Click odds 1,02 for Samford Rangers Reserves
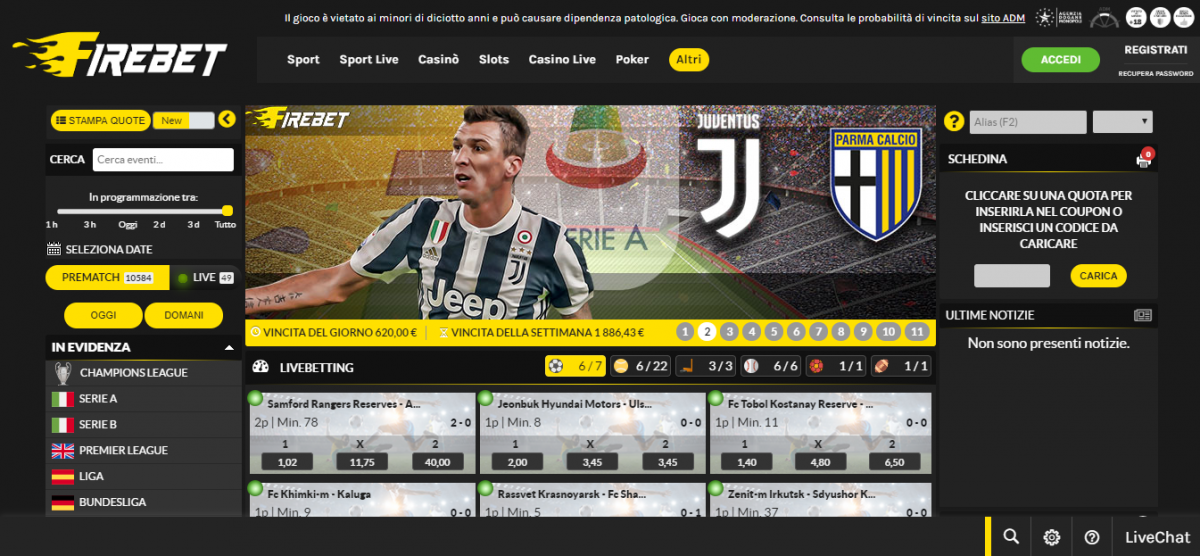1200x556 pixels. pyautogui.click(x=285, y=462)
